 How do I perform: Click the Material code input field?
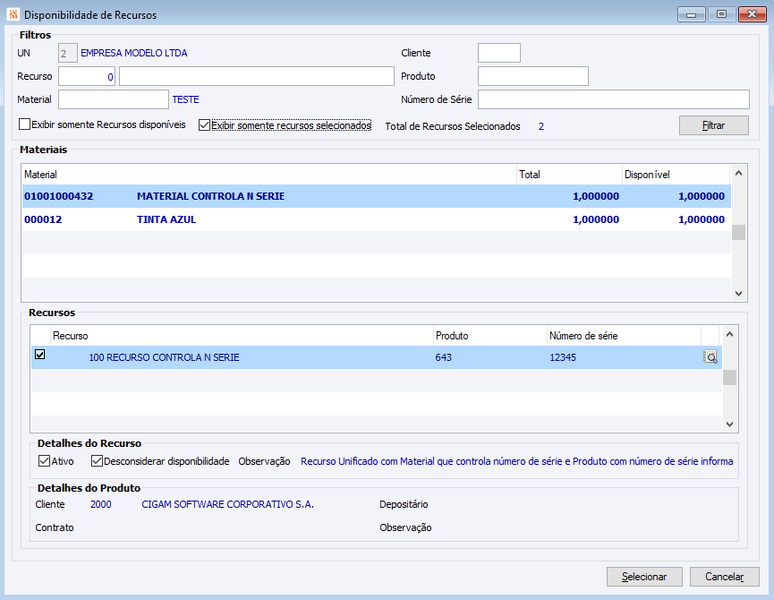tap(114, 99)
